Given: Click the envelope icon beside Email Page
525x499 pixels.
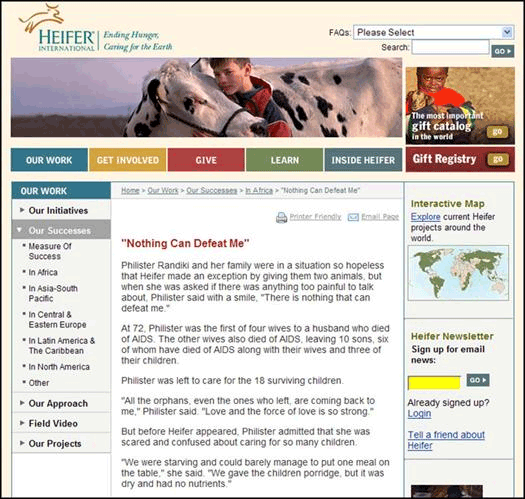Looking at the screenshot, I should (353, 217).
